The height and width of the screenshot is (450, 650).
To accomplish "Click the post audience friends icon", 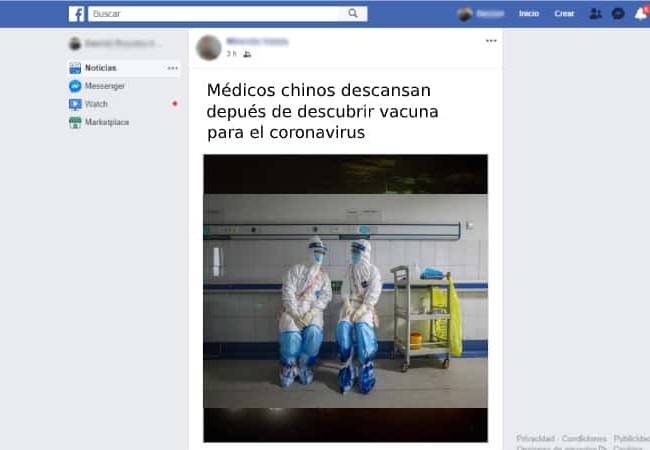I will coord(247,54).
